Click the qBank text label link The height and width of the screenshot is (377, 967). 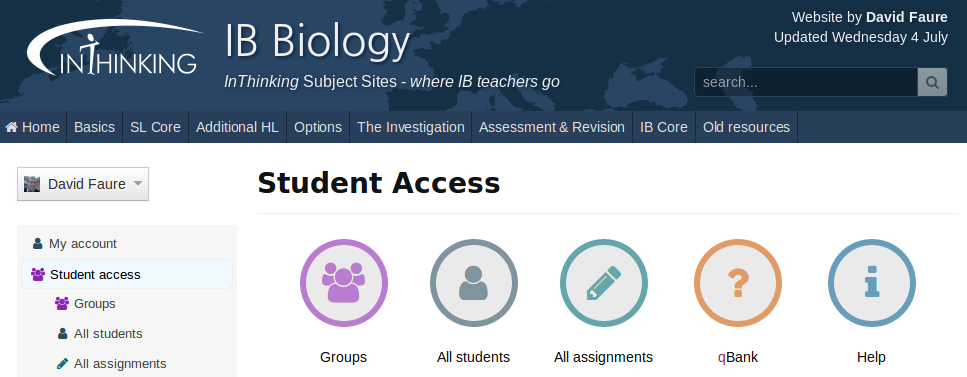point(738,357)
